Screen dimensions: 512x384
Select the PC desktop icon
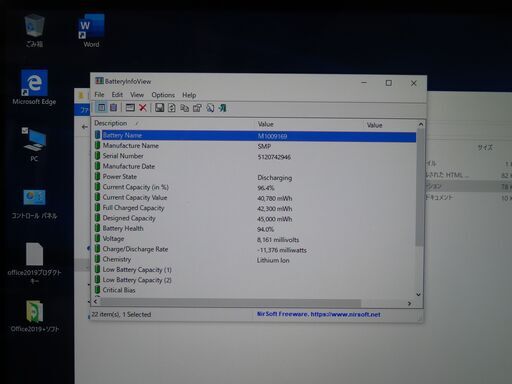coord(34,144)
